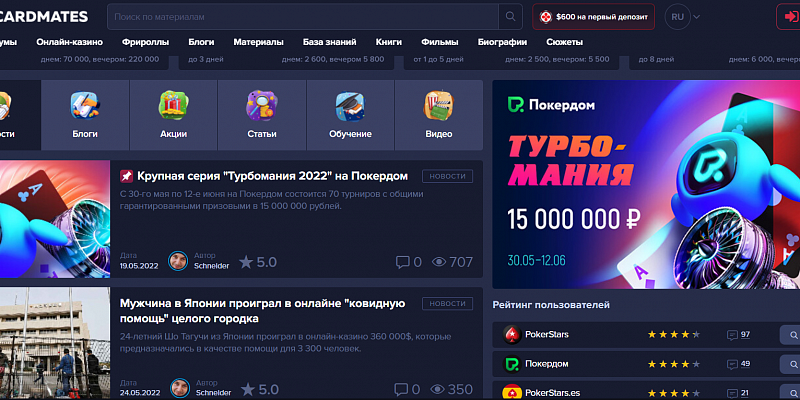Click PokerStars star rating in rating list
800x400 pixels.
pos(674,335)
